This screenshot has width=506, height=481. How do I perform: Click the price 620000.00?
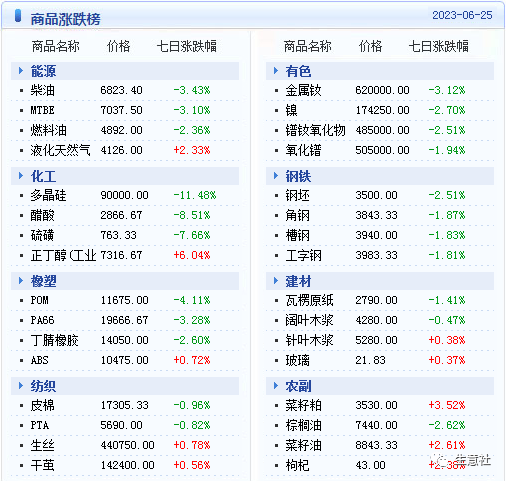(382, 90)
